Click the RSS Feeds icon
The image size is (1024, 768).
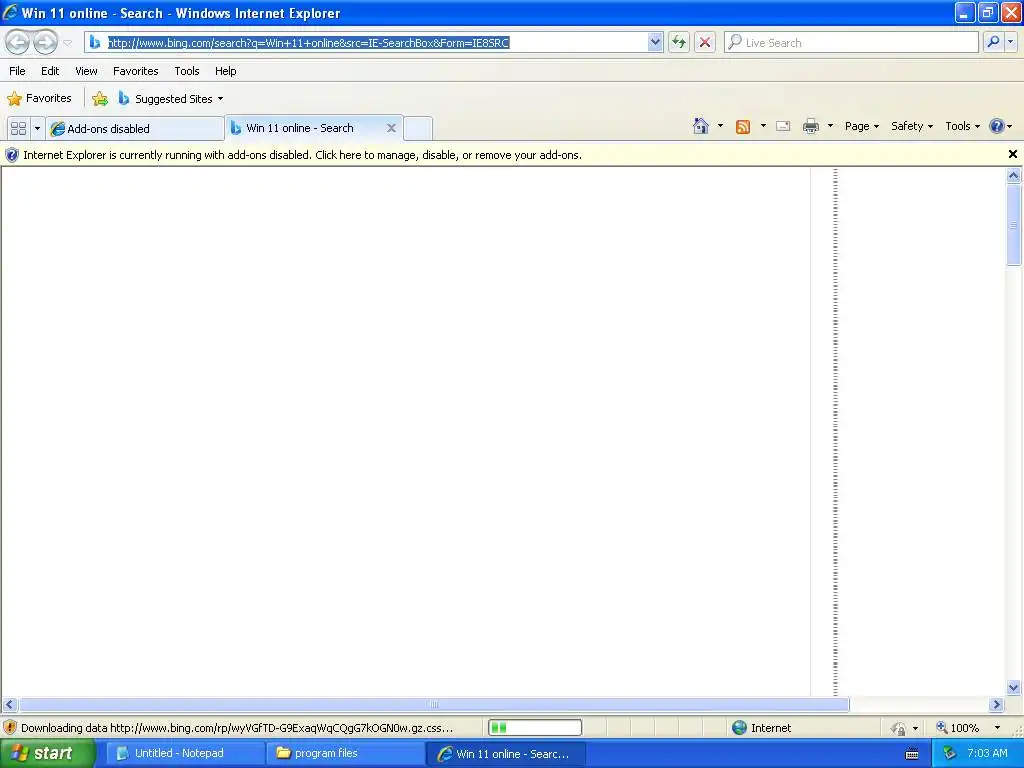click(x=743, y=126)
